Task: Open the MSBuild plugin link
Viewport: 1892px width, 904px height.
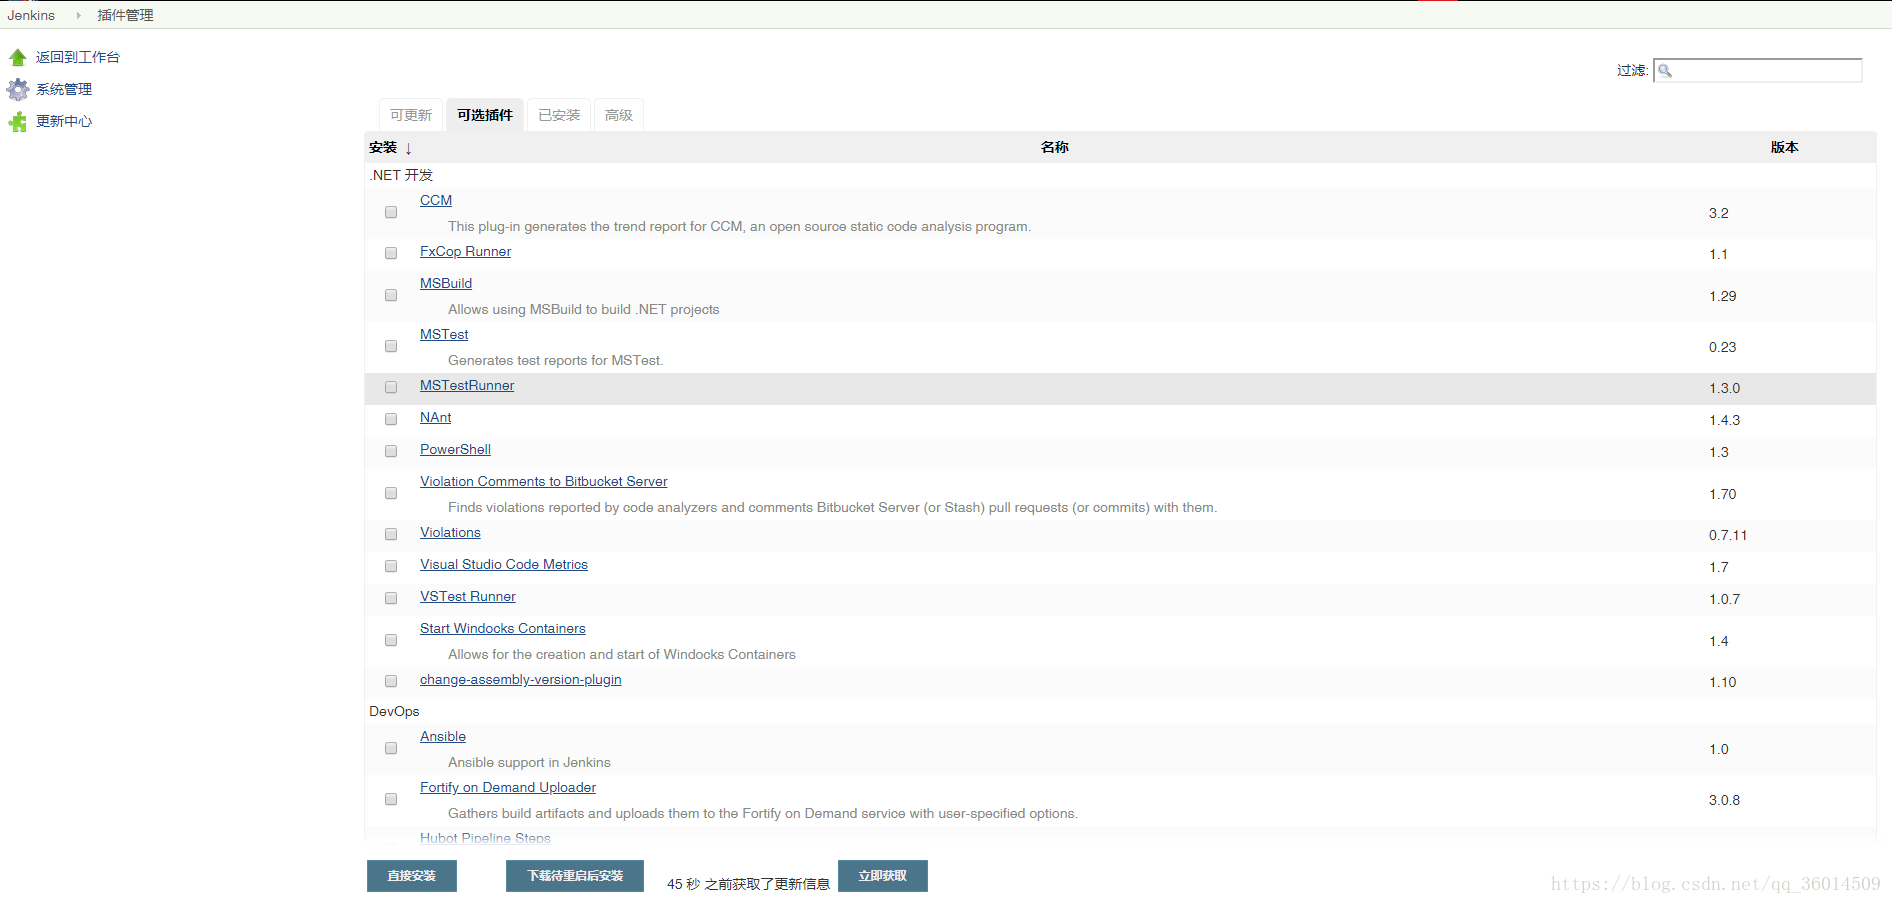Action: click(446, 283)
